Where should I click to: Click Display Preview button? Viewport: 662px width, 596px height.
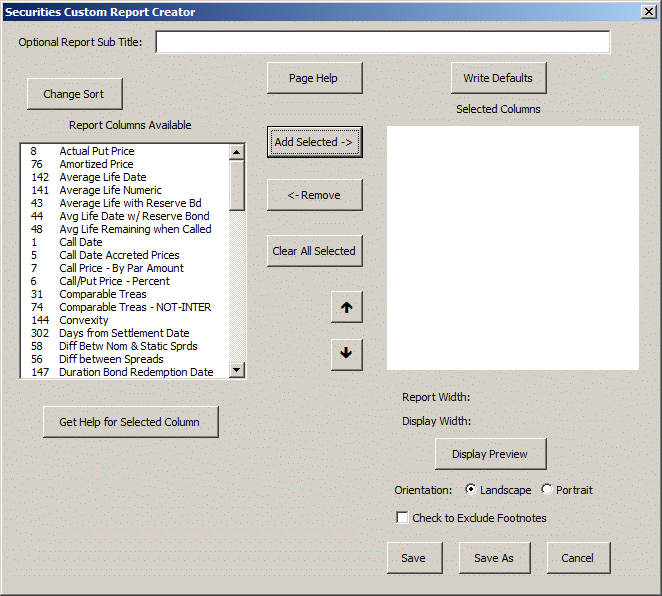click(490, 454)
